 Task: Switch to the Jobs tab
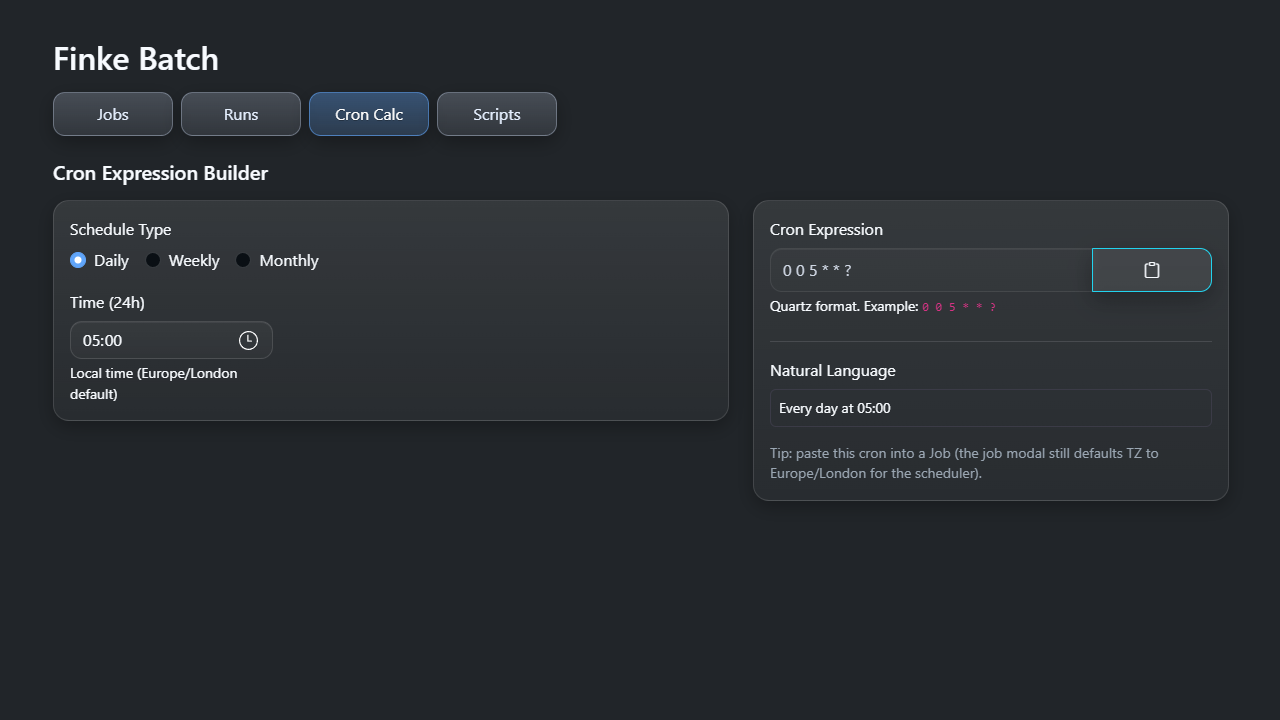112,113
